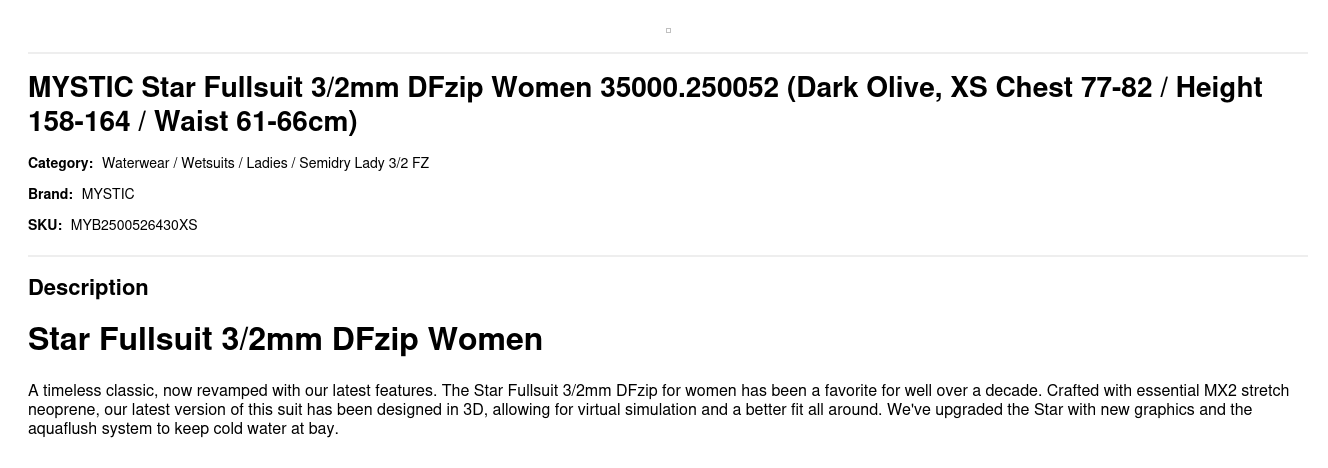Image resolution: width=1328 pixels, height=468 pixels.
Task: Click the SKU number MYB2500526430XS
Action: tap(134, 225)
